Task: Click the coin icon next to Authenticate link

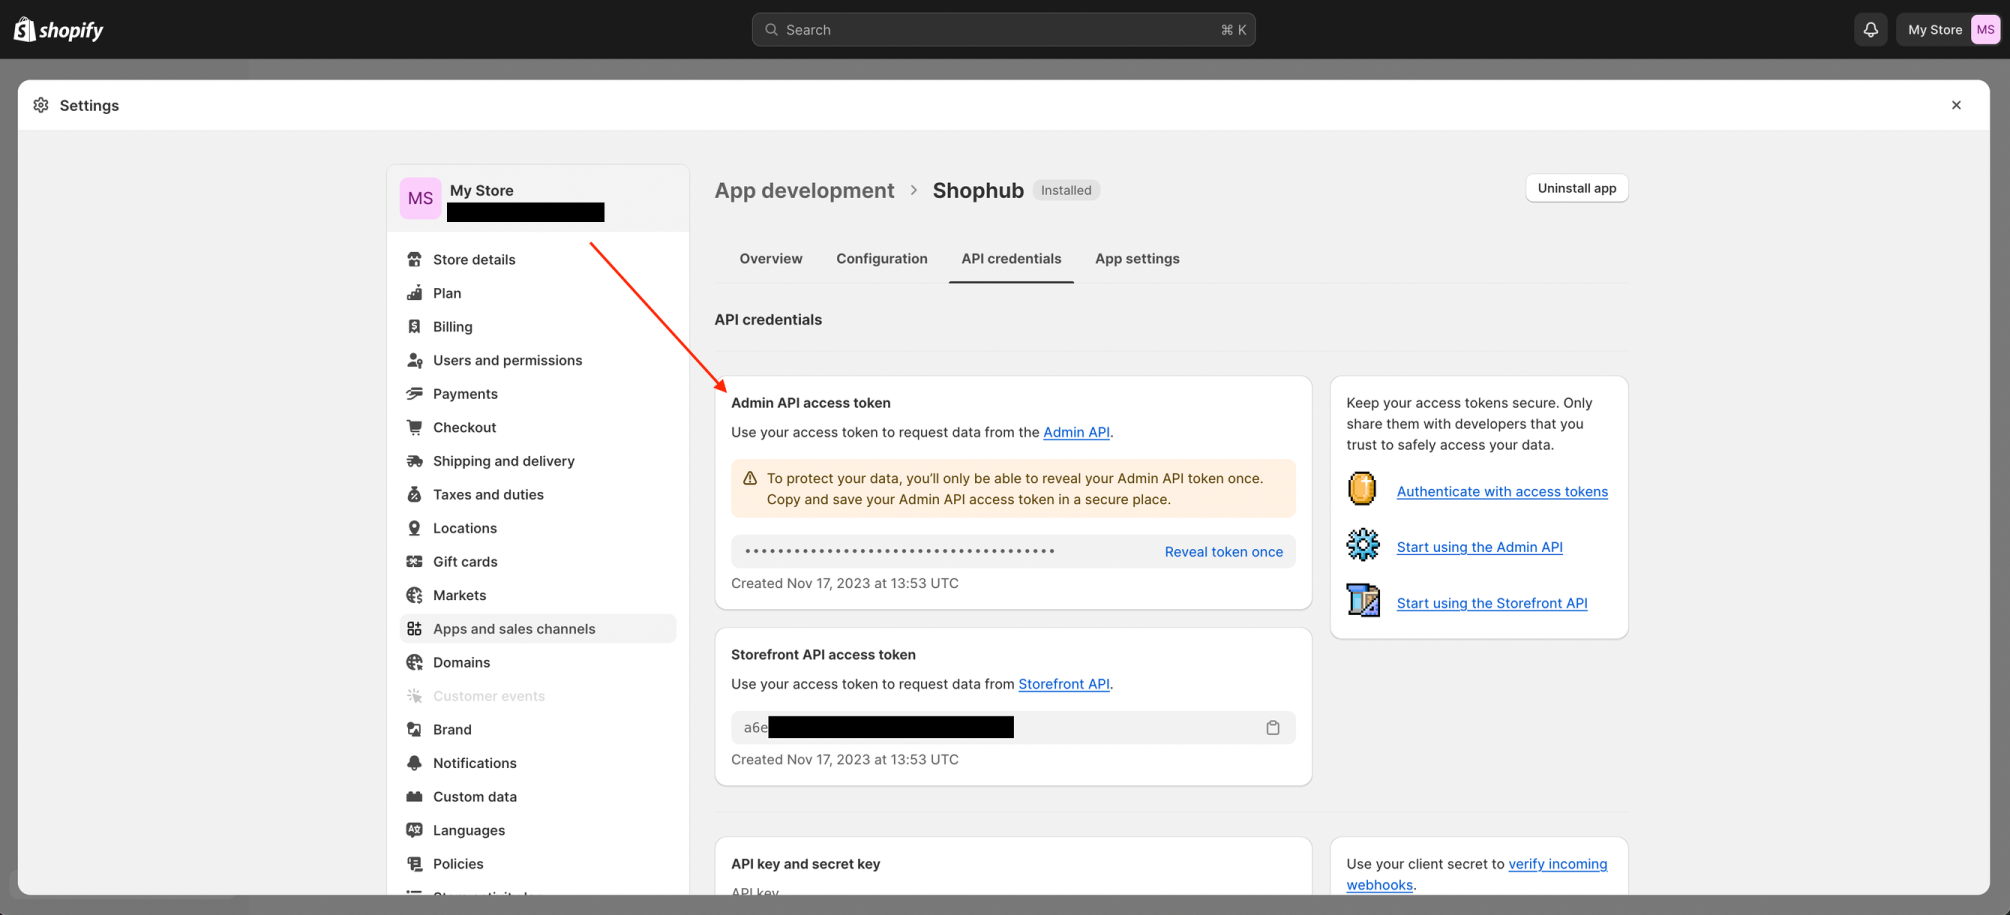Action: pyautogui.click(x=1361, y=488)
